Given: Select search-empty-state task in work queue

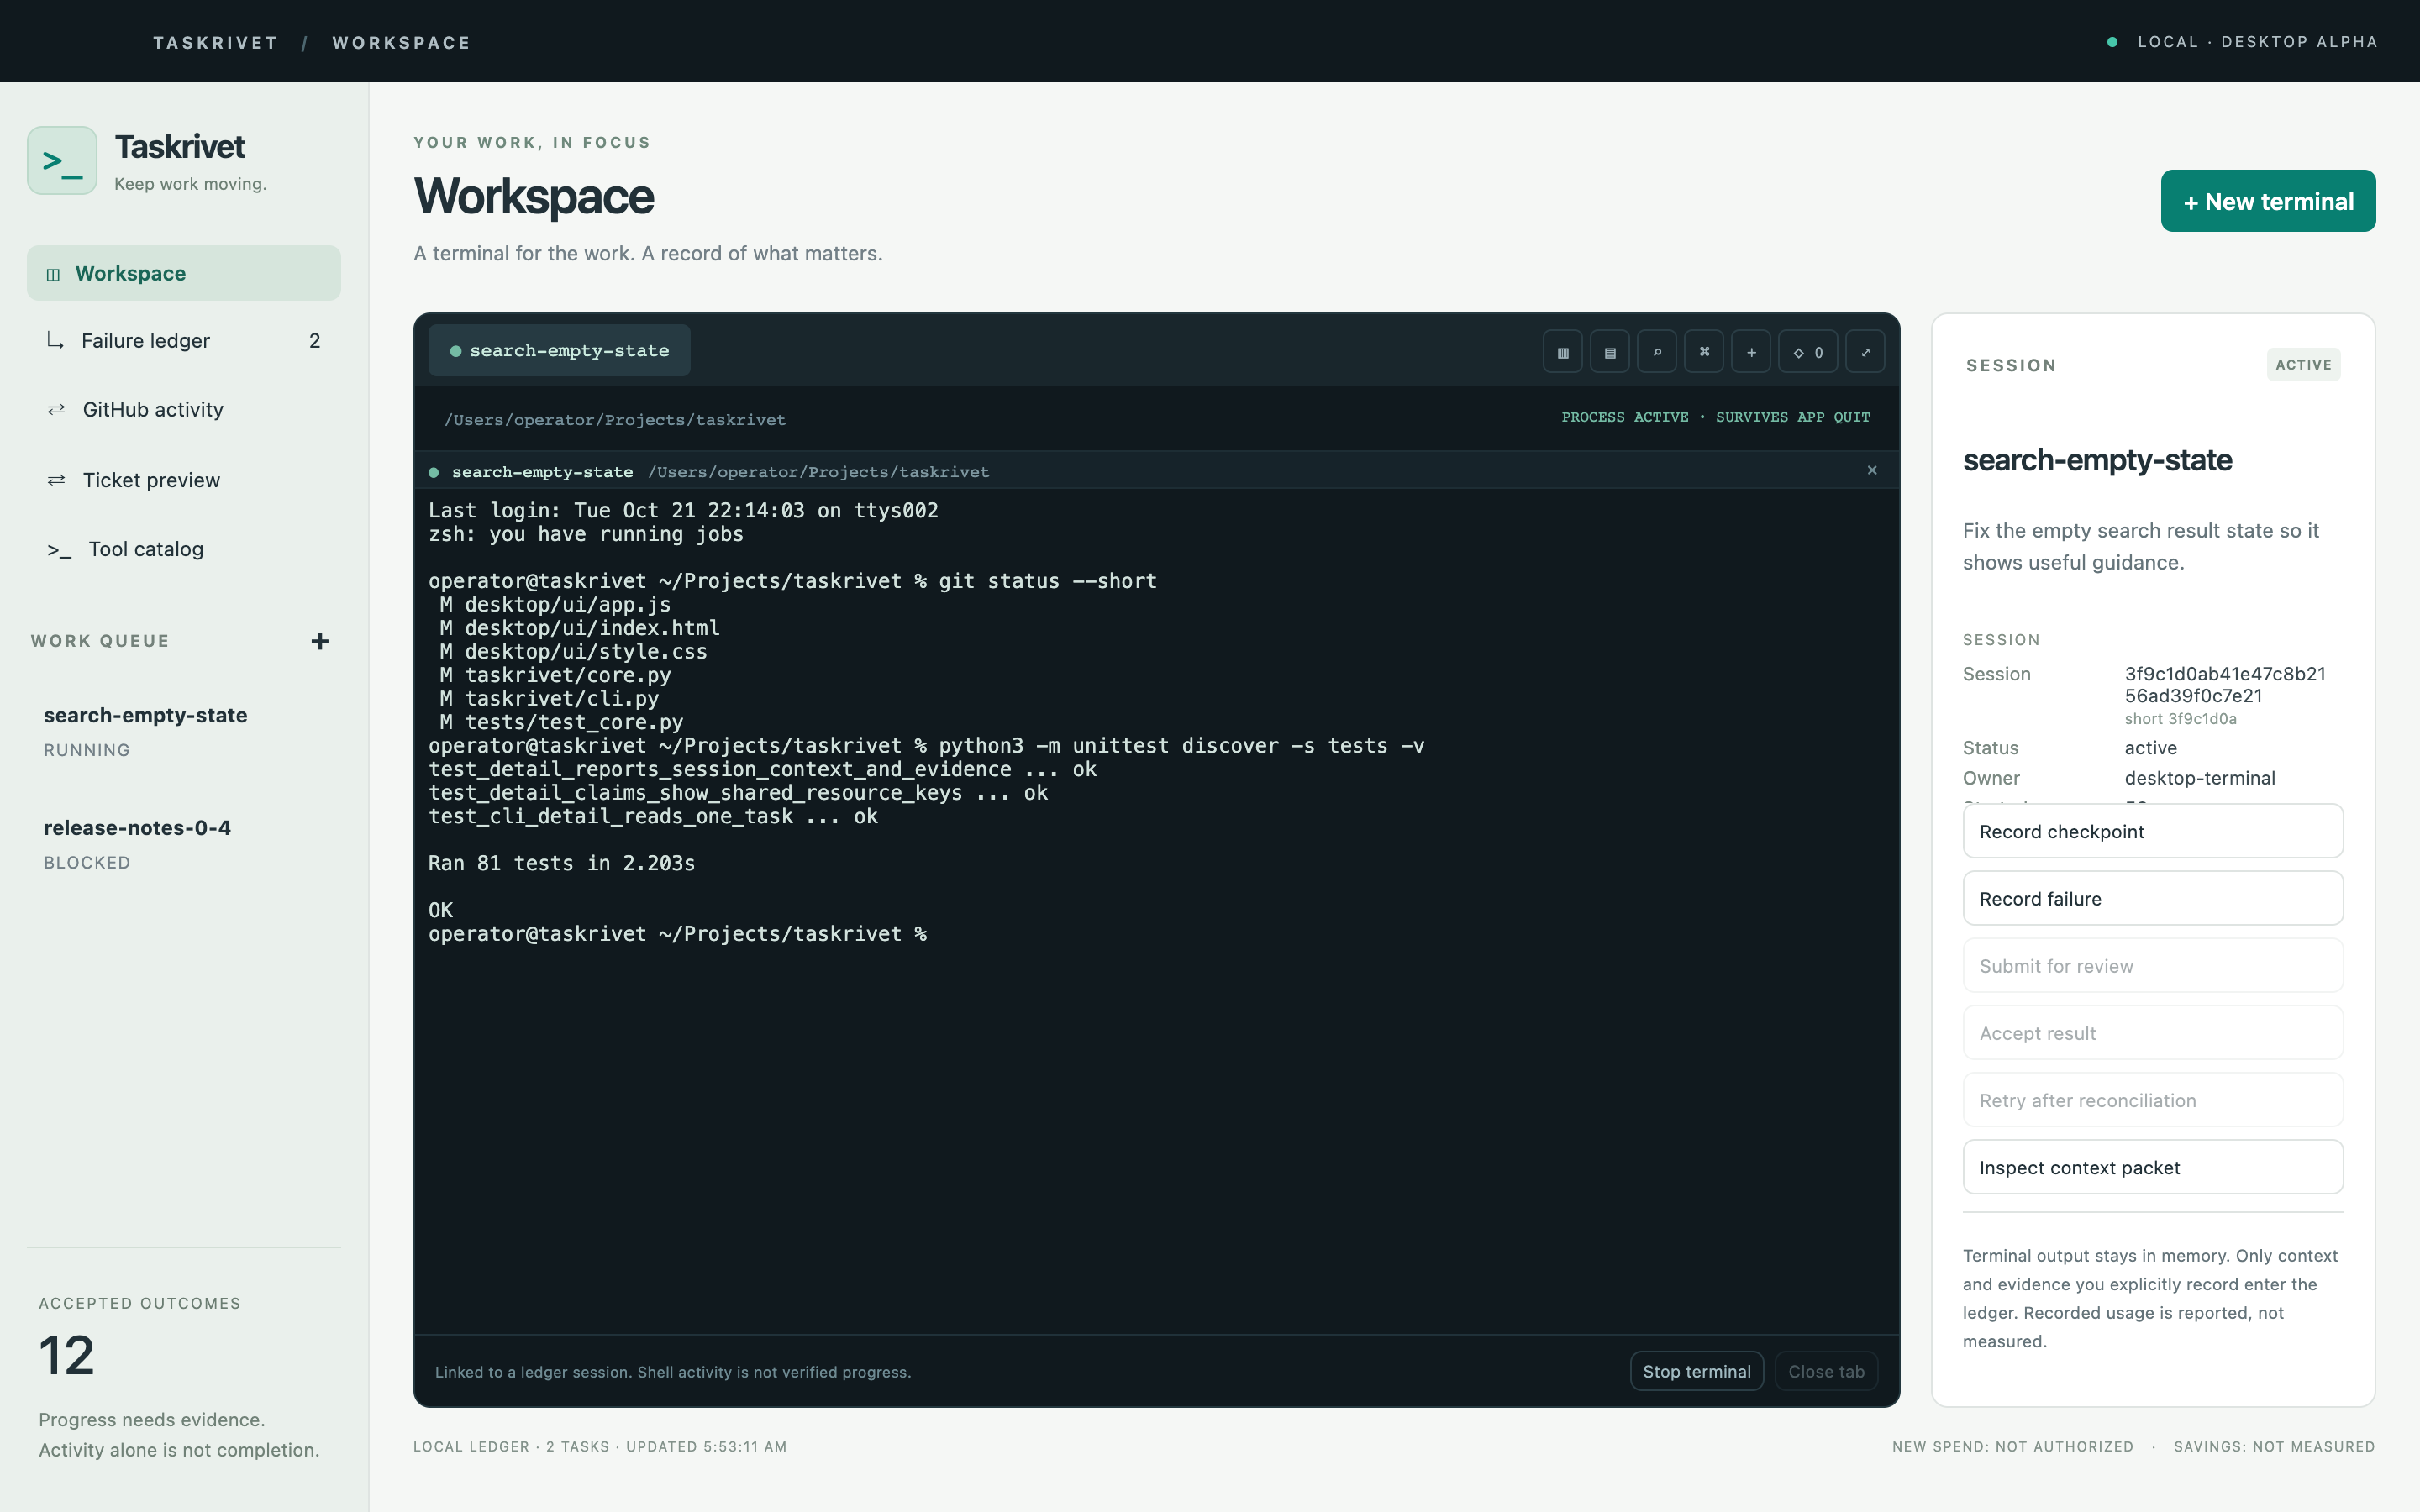Looking at the screenshot, I should (184, 731).
